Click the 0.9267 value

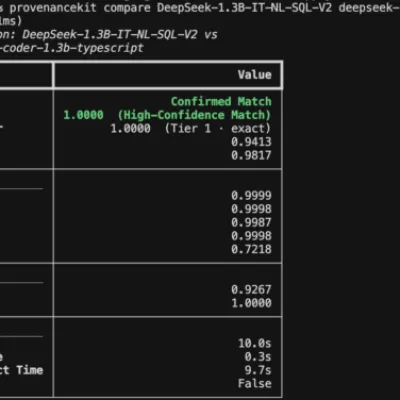(251, 289)
